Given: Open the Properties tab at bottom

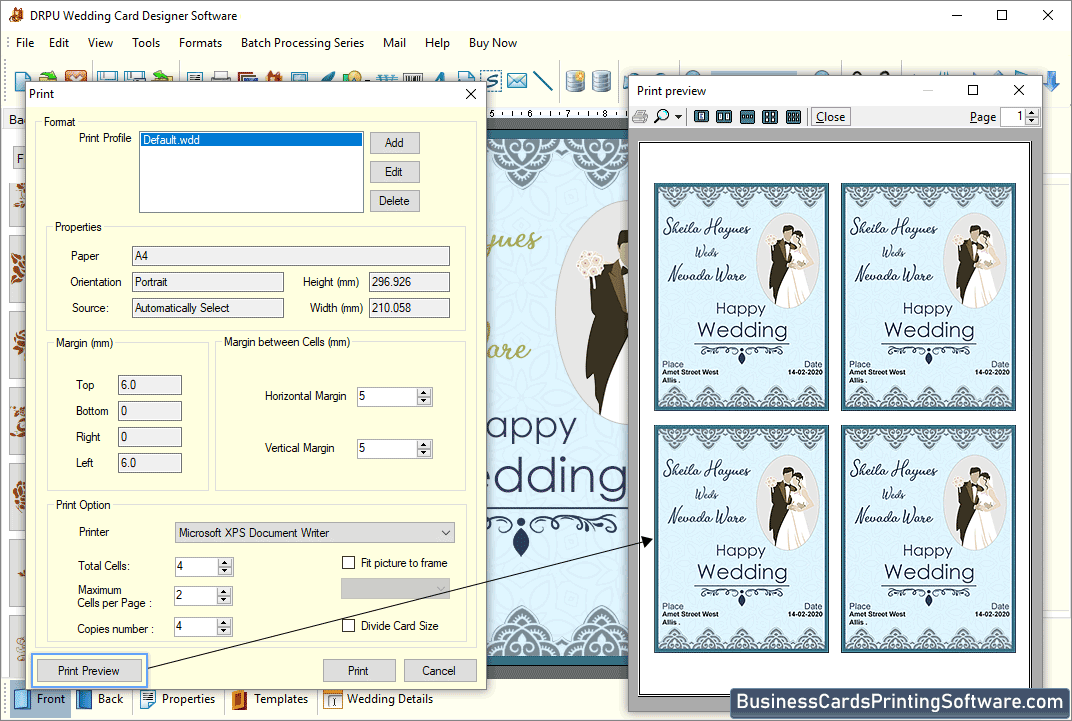Looking at the screenshot, I should click(178, 699).
